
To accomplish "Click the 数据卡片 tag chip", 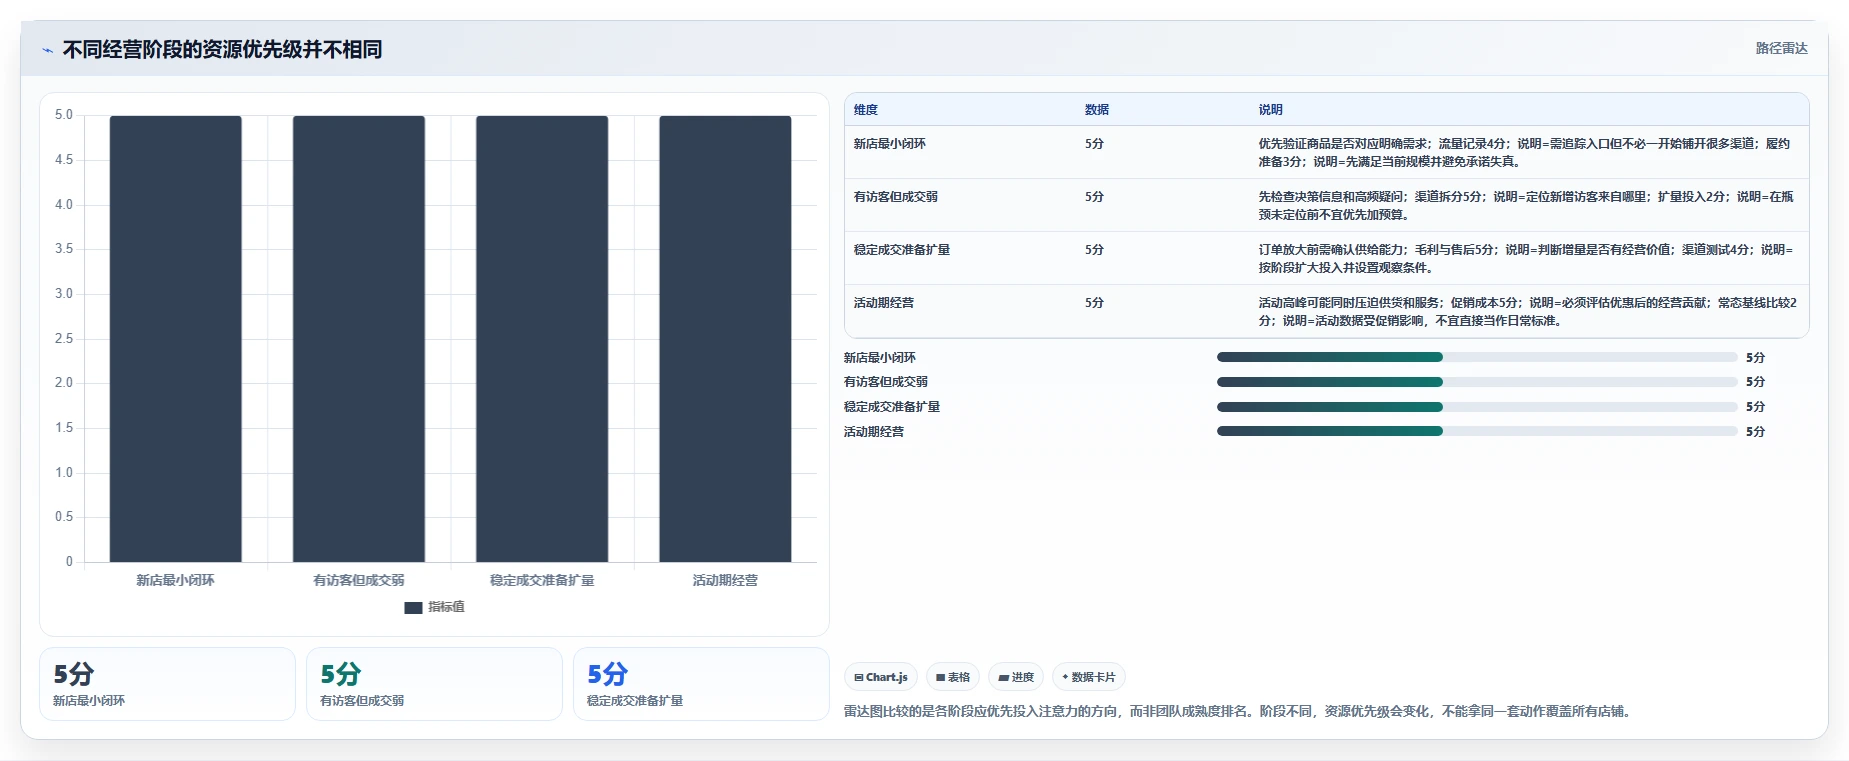I will 1088,677.
